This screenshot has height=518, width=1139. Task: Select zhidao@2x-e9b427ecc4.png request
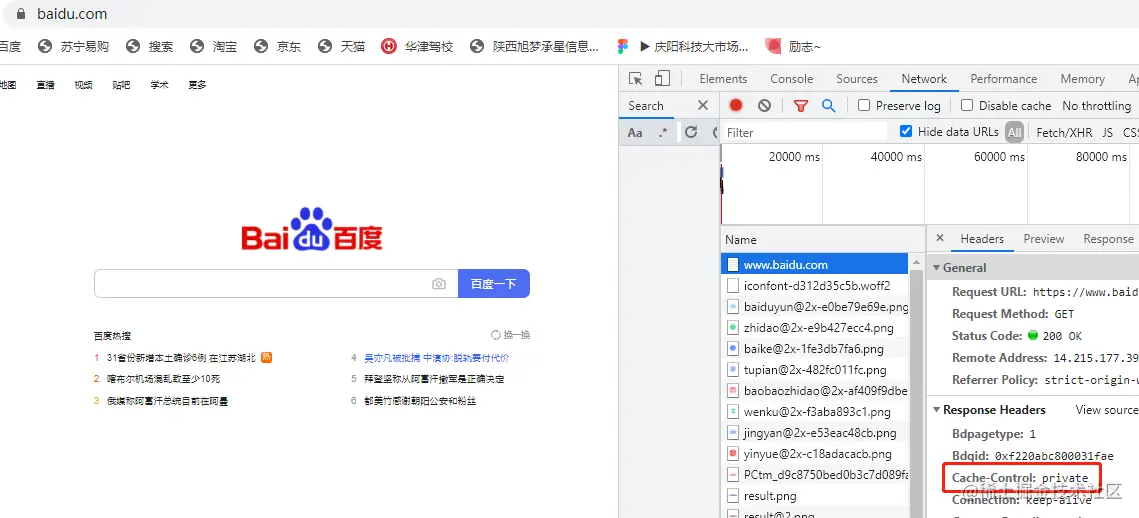814,328
